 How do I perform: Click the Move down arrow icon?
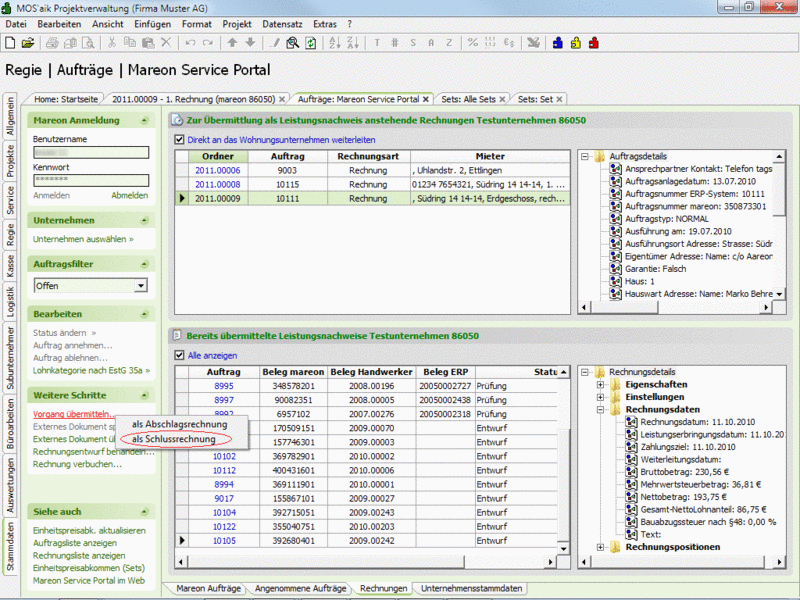pyautogui.click(x=250, y=43)
